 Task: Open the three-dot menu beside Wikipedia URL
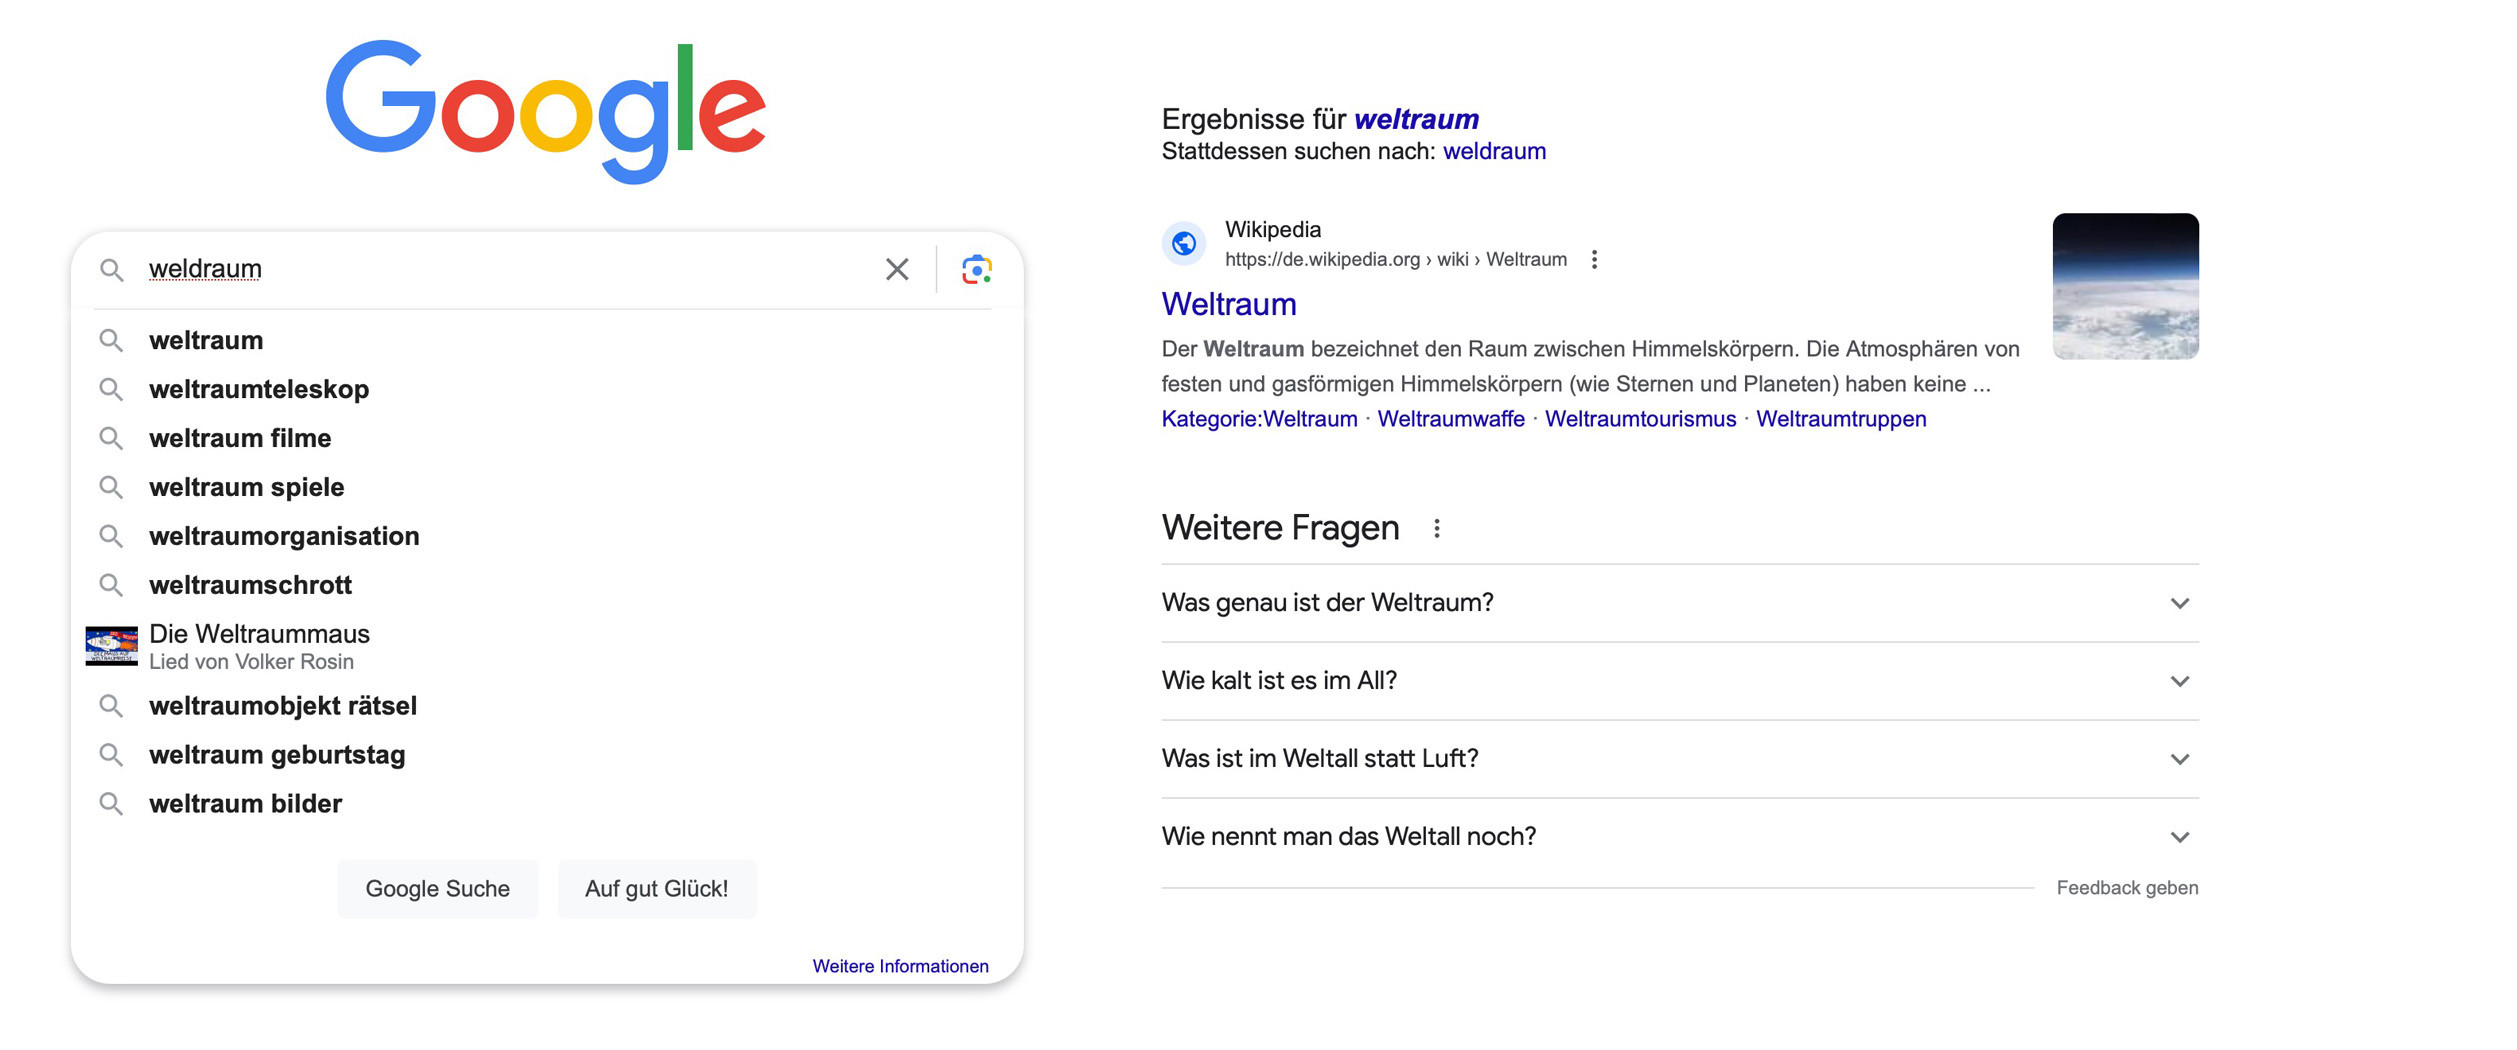pyautogui.click(x=1594, y=260)
